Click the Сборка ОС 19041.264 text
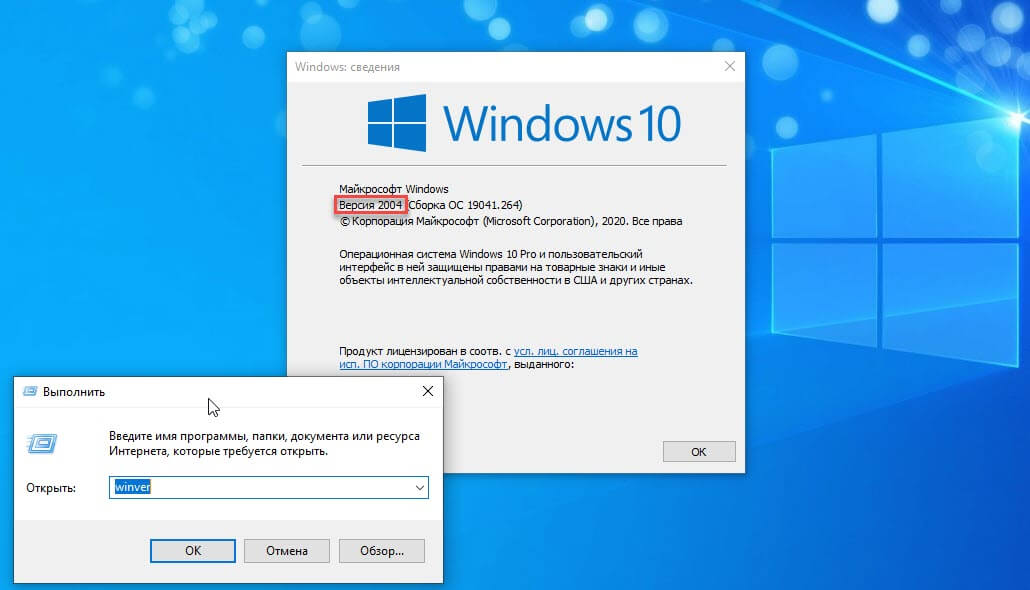This screenshot has height=590, width=1030. pos(465,205)
